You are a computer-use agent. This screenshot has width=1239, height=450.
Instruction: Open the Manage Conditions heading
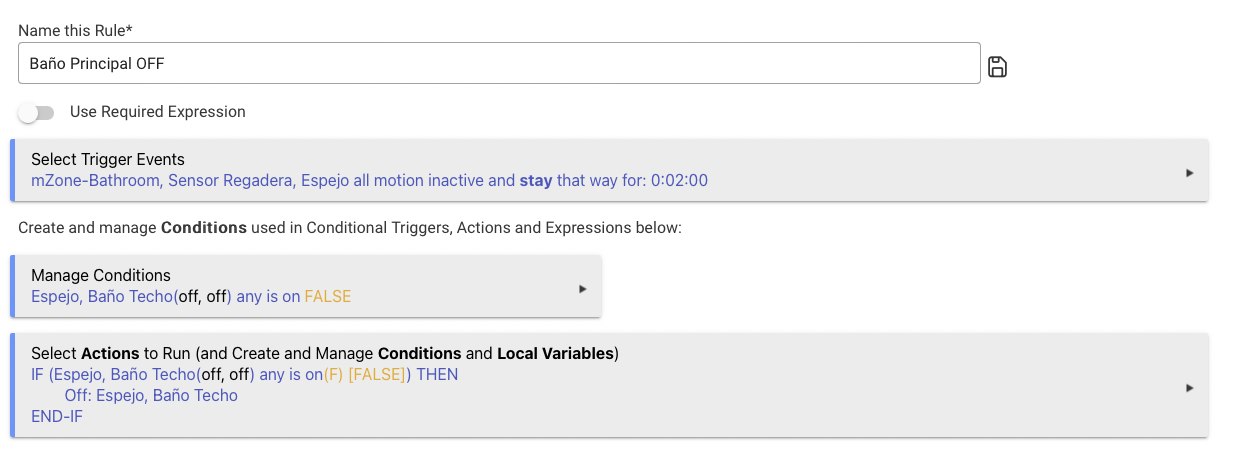click(x=101, y=275)
